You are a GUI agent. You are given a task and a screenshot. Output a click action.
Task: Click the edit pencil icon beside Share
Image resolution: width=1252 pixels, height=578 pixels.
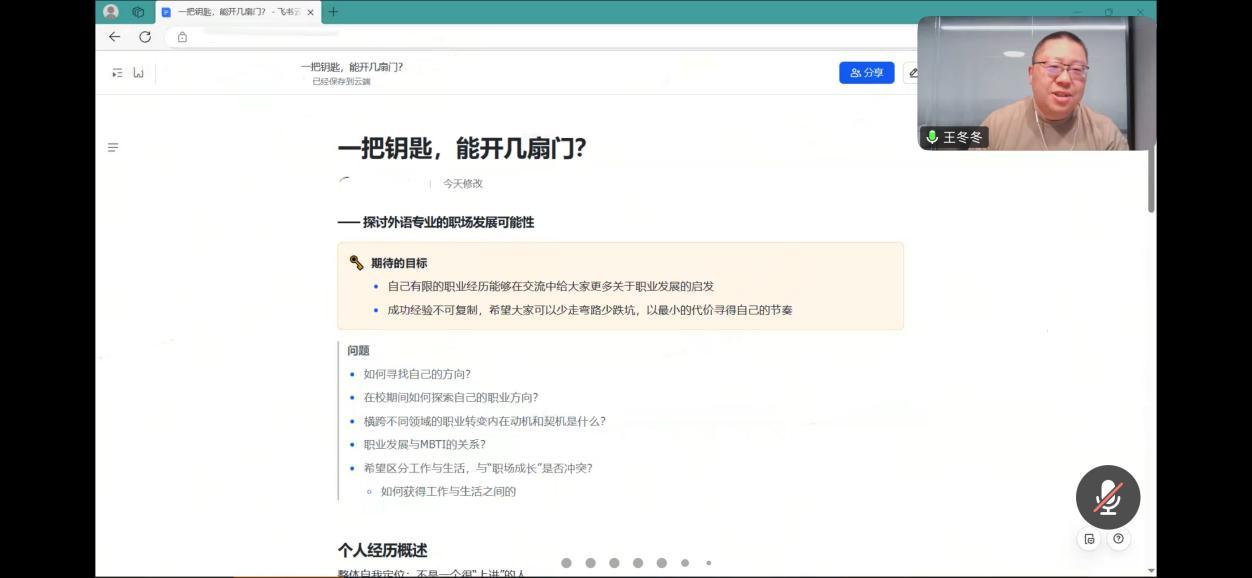pos(911,73)
